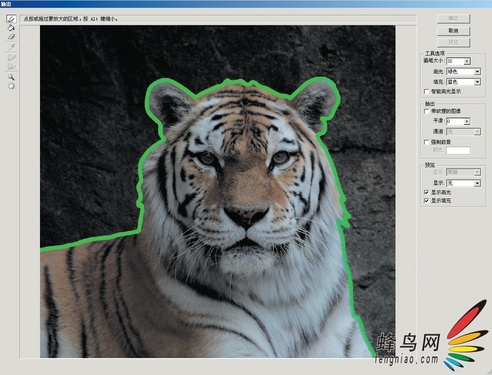Tick the 带纹理的图像 checkbox
The image size is (492, 375).
click(426, 111)
